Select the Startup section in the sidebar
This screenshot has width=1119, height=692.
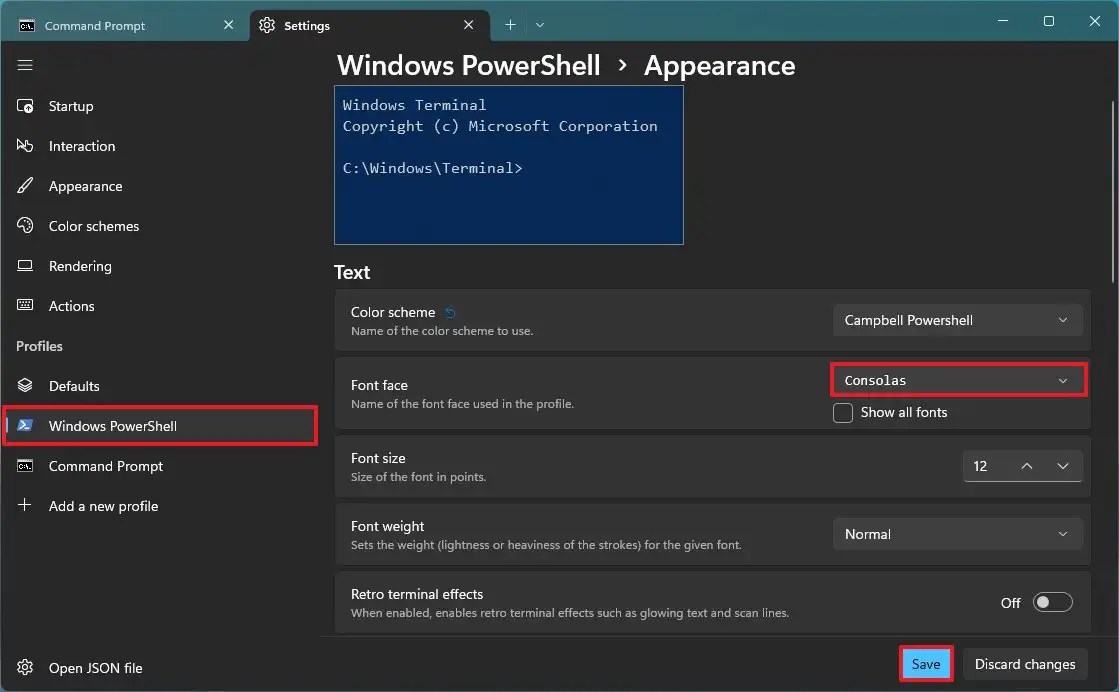click(70, 106)
